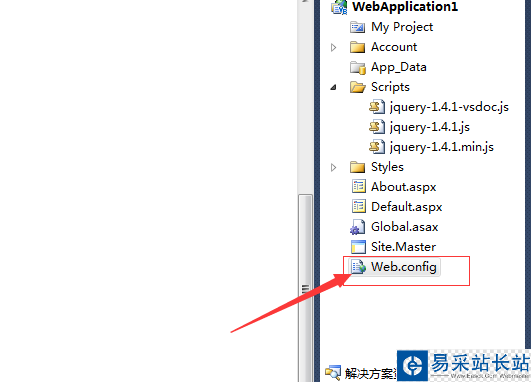Click the Default.aspx page icon
The image size is (531, 382).
point(359,207)
